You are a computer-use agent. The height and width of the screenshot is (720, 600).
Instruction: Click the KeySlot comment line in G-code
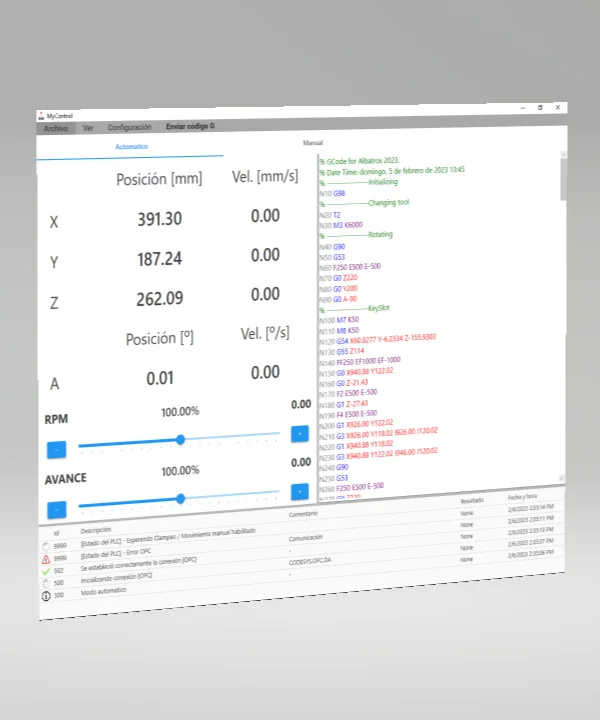355,309
